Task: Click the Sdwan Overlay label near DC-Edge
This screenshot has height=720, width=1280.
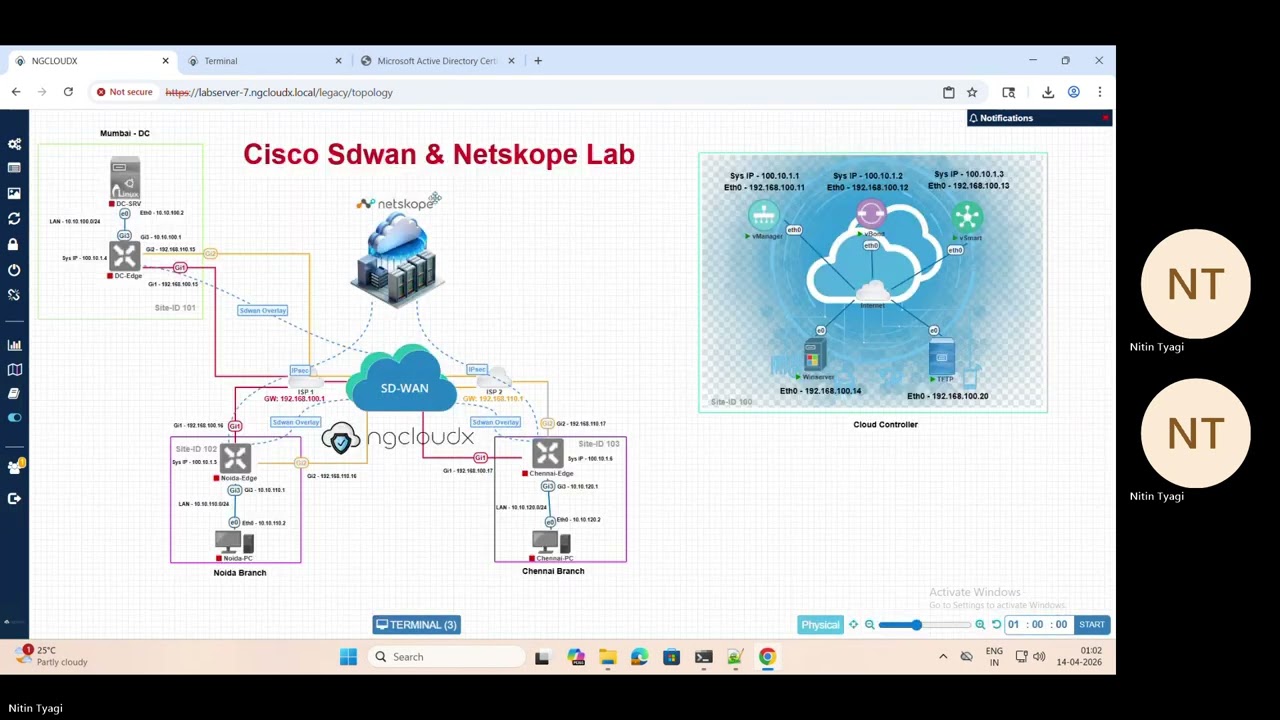Action: click(263, 310)
